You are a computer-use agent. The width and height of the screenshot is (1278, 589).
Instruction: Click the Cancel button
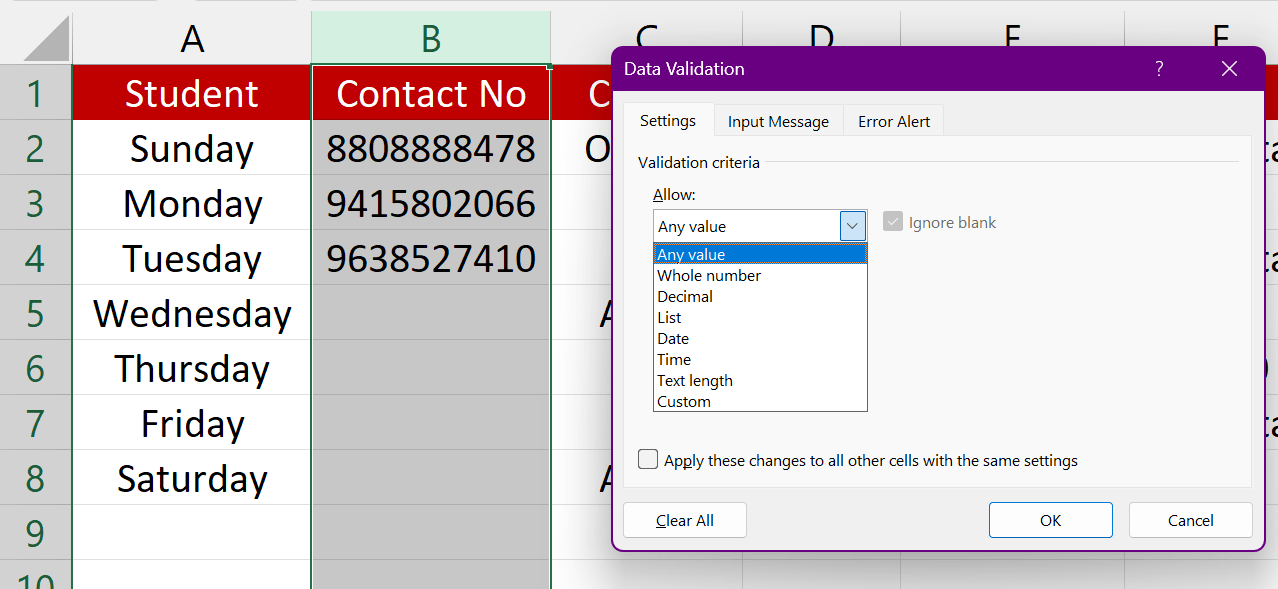tap(1190, 520)
